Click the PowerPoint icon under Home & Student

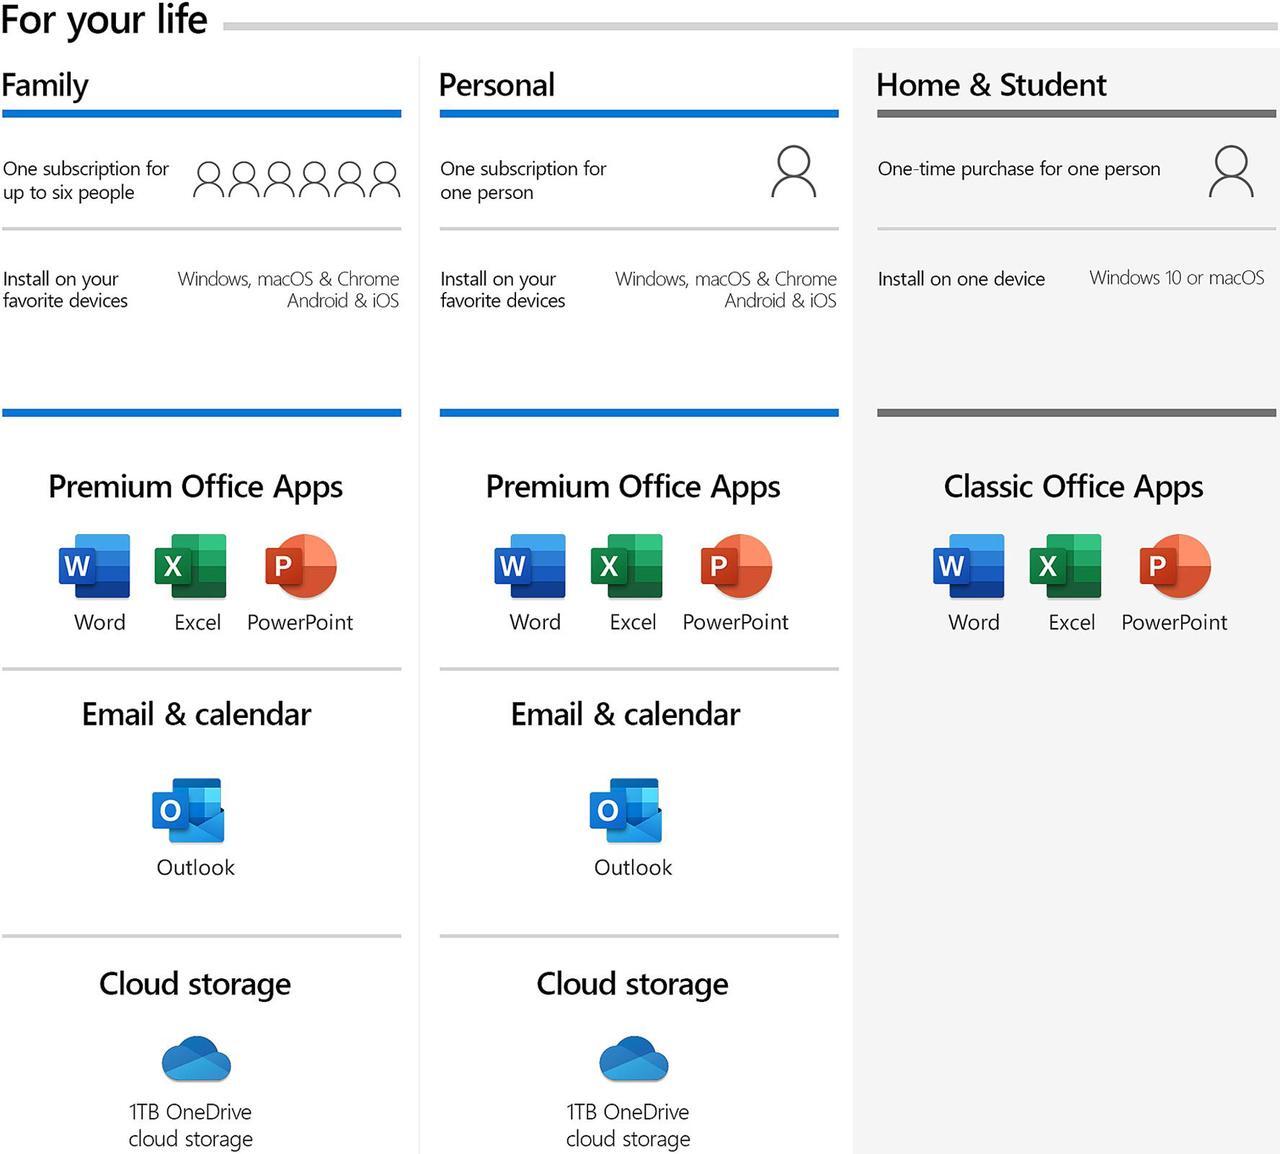(x=1175, y=566)
